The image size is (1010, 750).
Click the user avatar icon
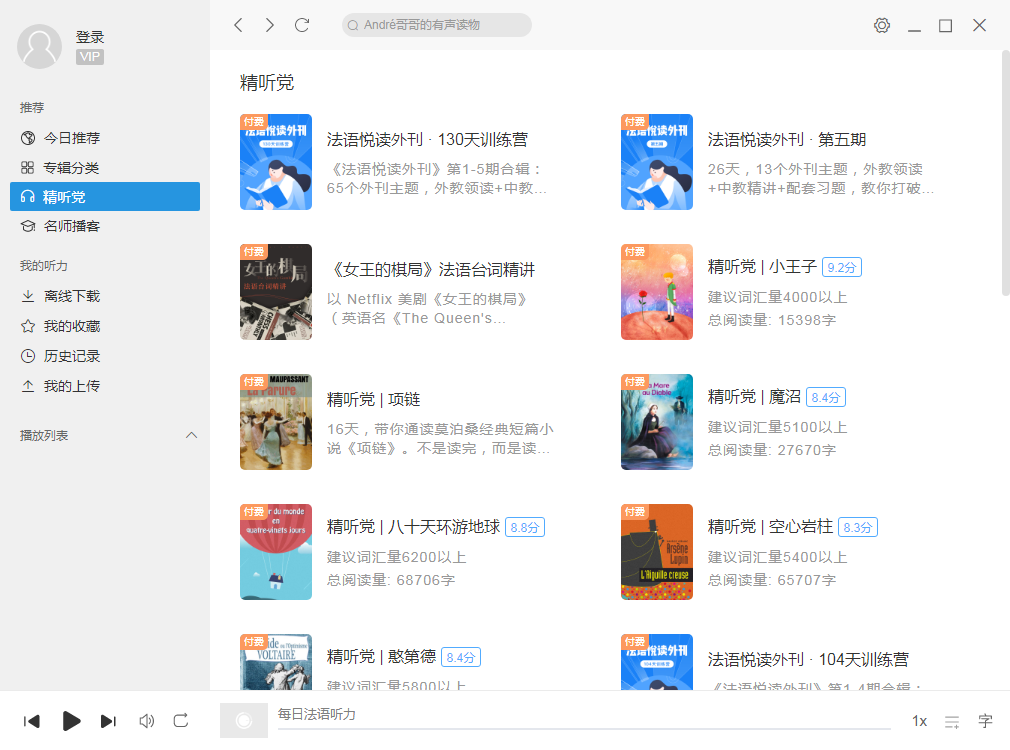(x=39, y=46)
